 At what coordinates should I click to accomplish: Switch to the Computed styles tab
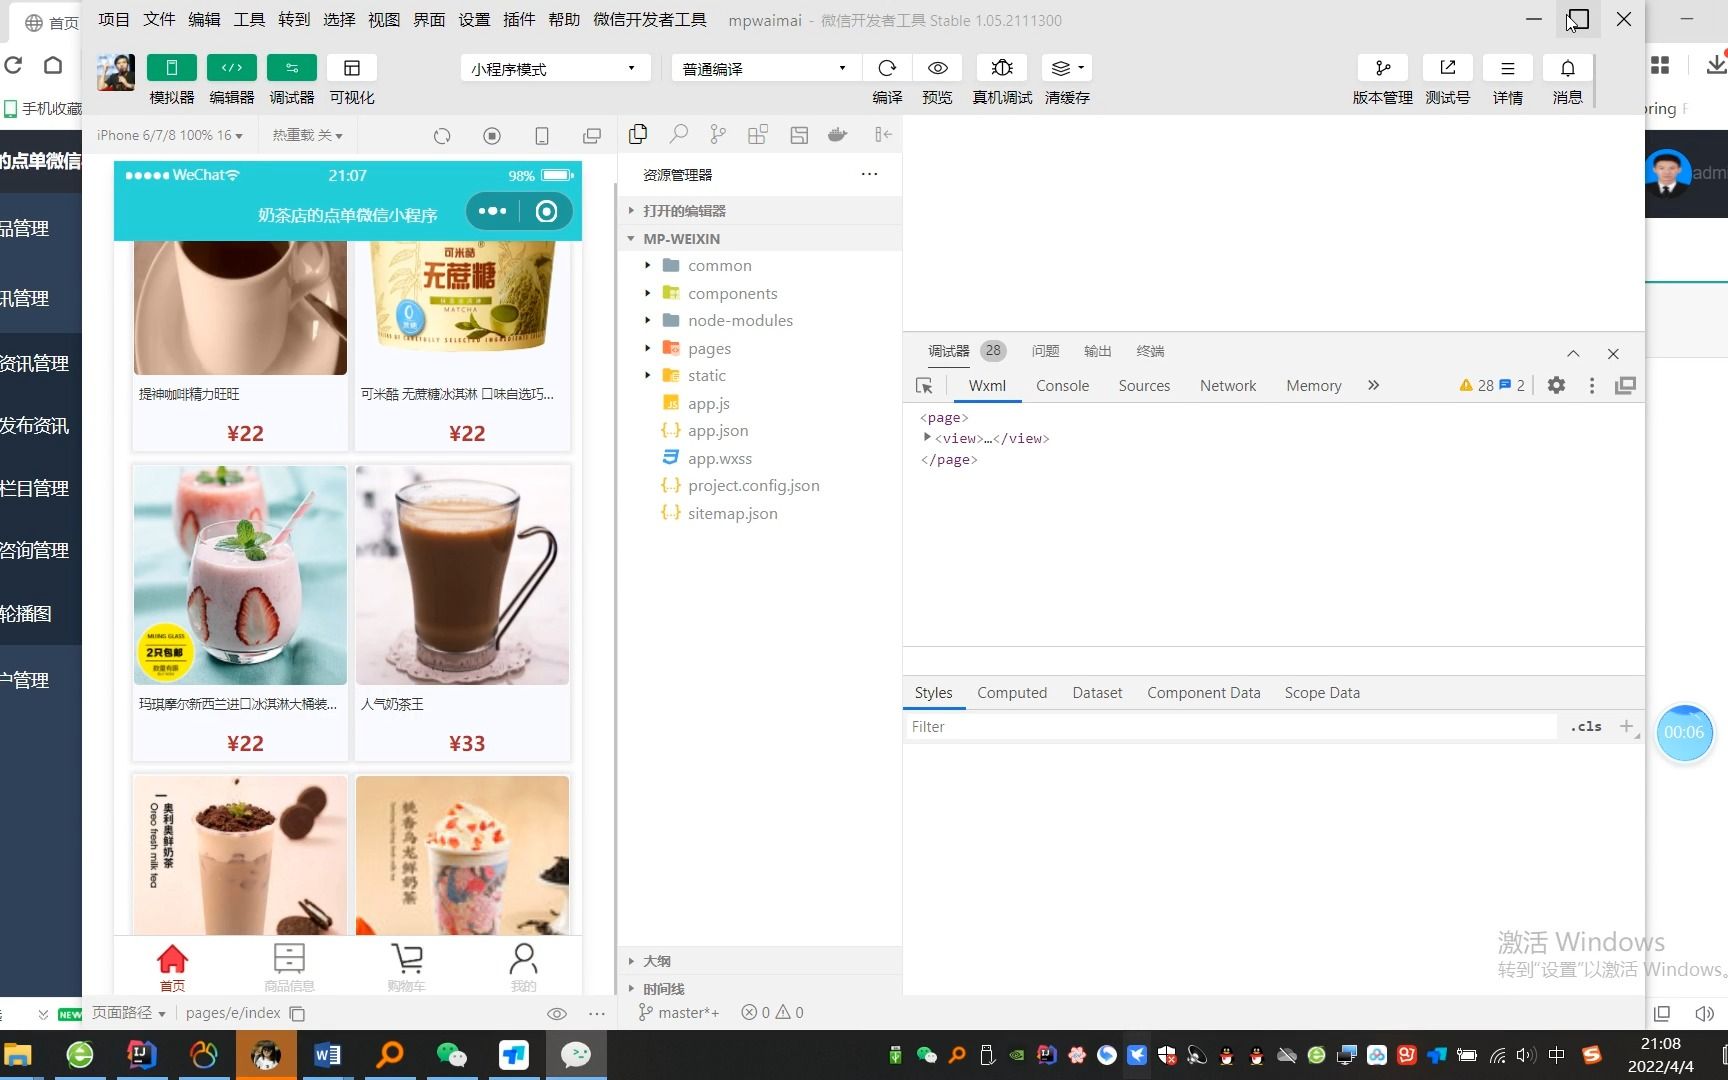1012,692
